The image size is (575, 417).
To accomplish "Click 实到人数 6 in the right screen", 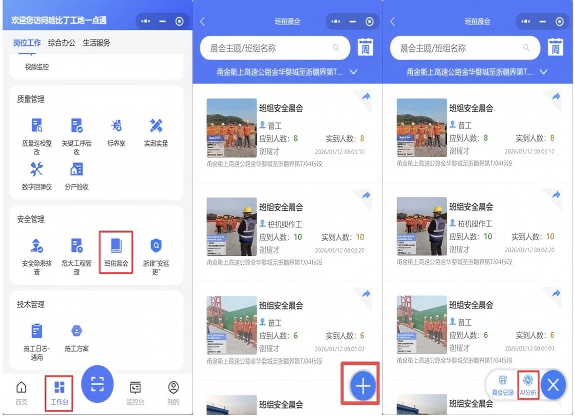I will [x=535, y=335].
